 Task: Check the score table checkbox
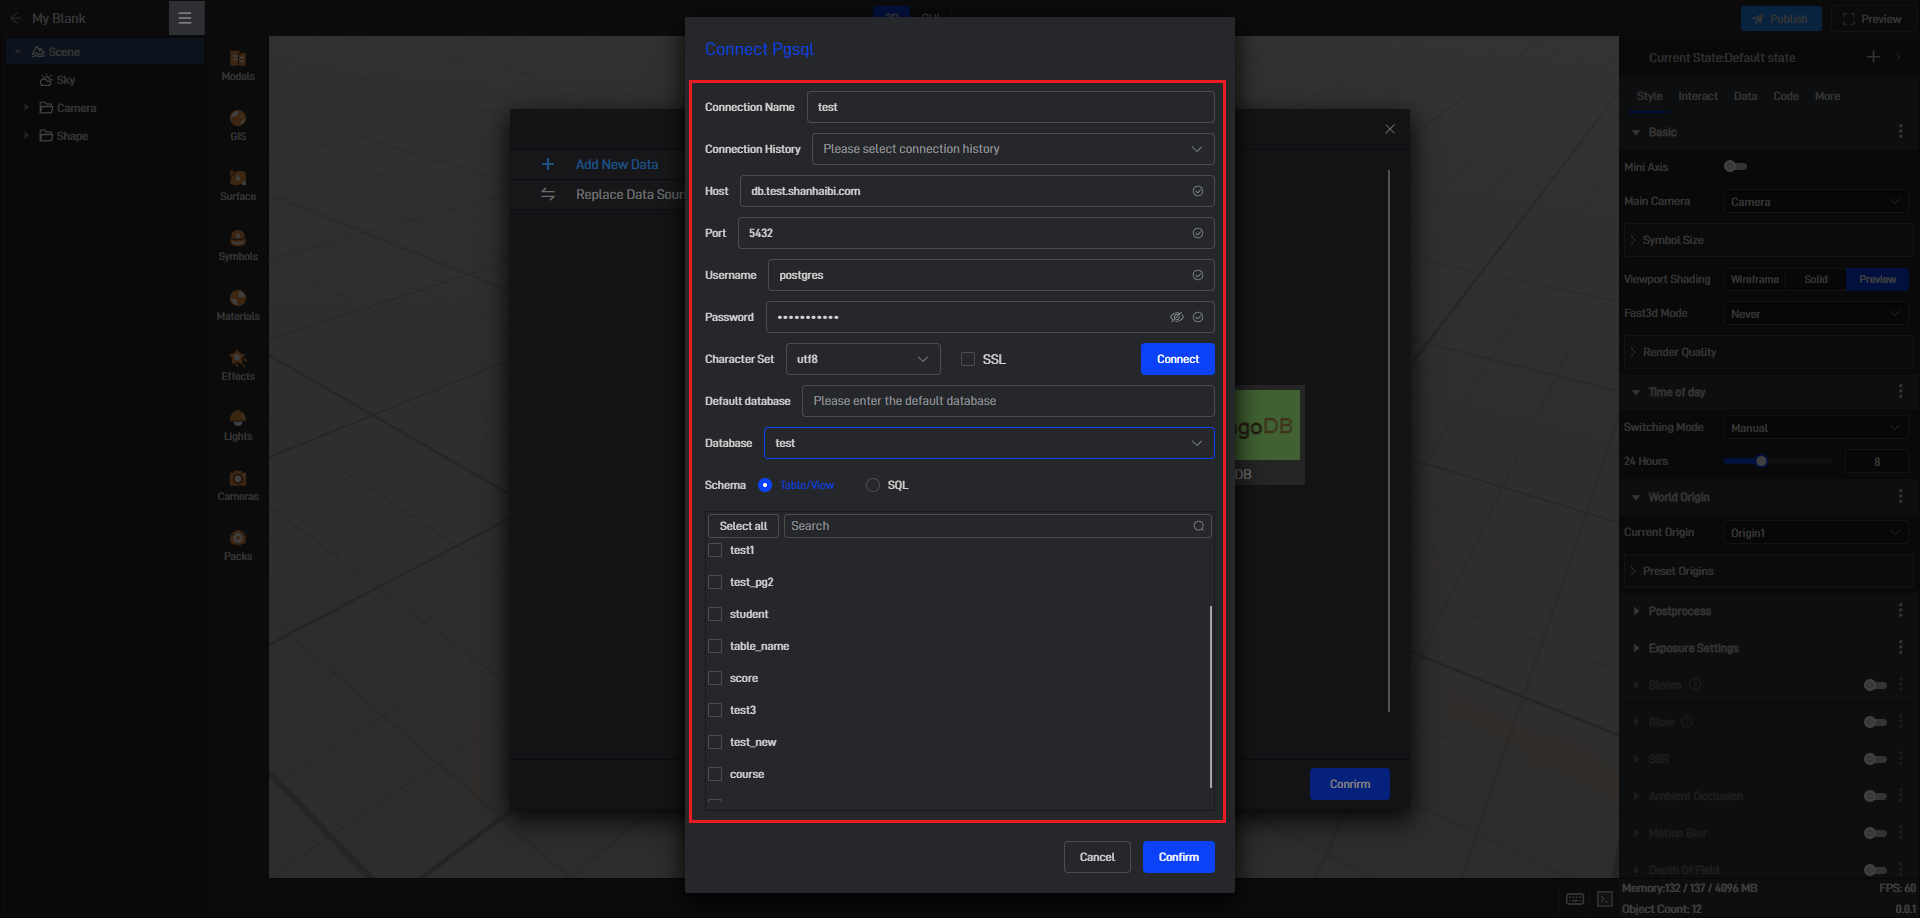pos(715,678)
